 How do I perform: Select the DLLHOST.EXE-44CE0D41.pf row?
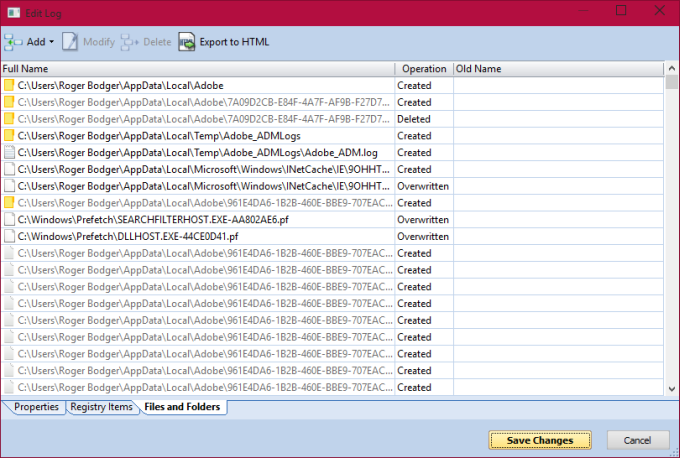[332, 236]
